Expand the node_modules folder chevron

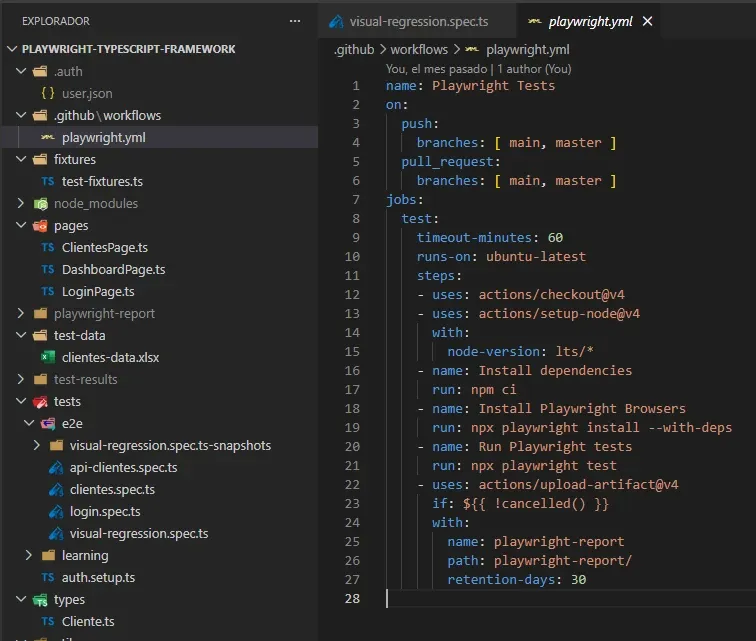(x=21, y=203)
